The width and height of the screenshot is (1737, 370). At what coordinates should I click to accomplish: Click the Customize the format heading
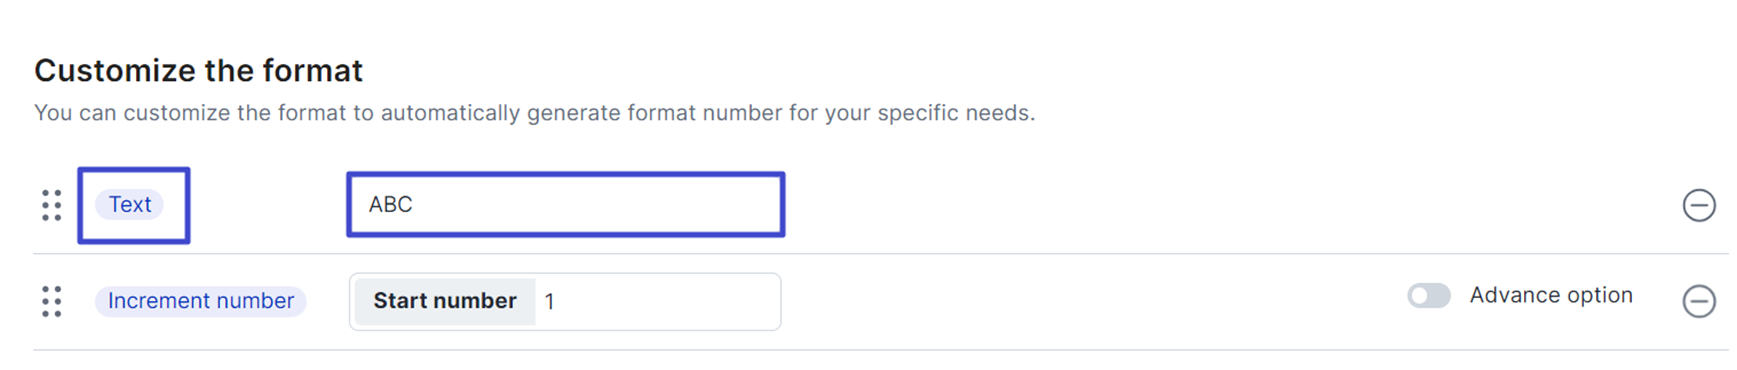pos(199,70)
